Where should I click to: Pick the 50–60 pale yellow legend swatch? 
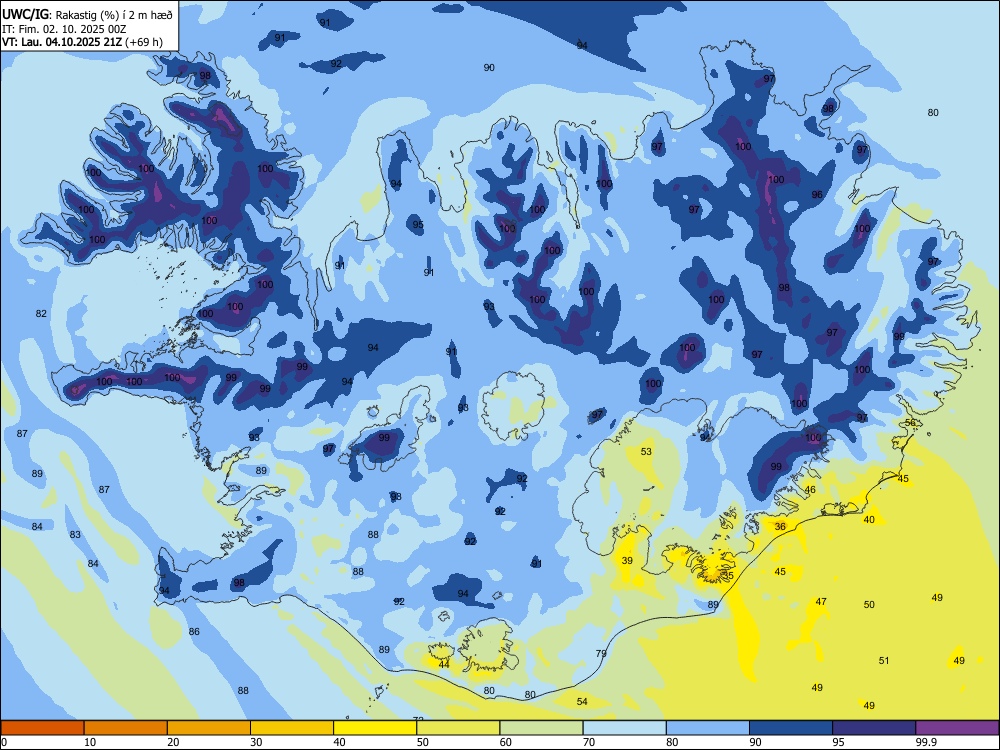(x=459, y=728)
